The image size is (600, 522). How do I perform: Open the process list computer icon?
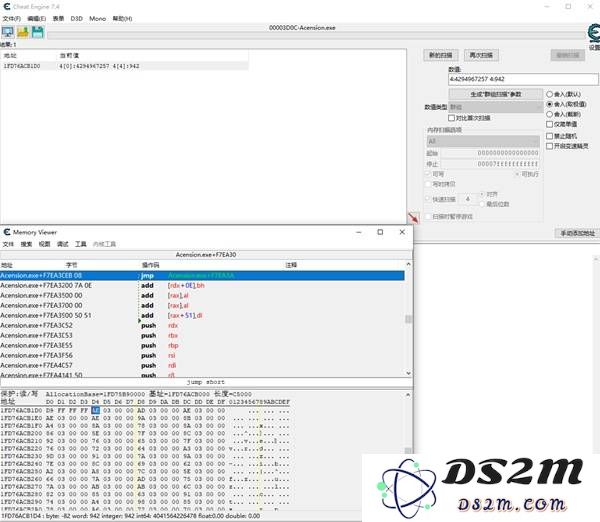pyautogui.click(x=7, y=32)
